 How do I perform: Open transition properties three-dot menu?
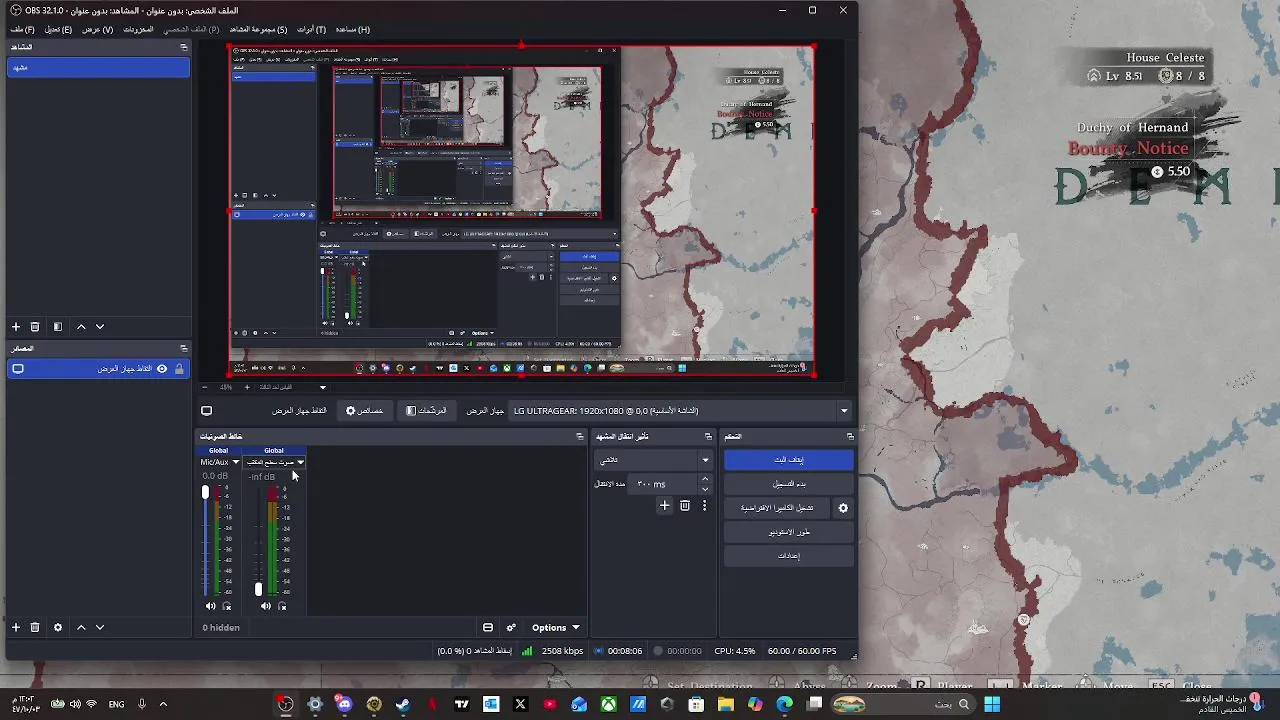(x=704, y=506)
